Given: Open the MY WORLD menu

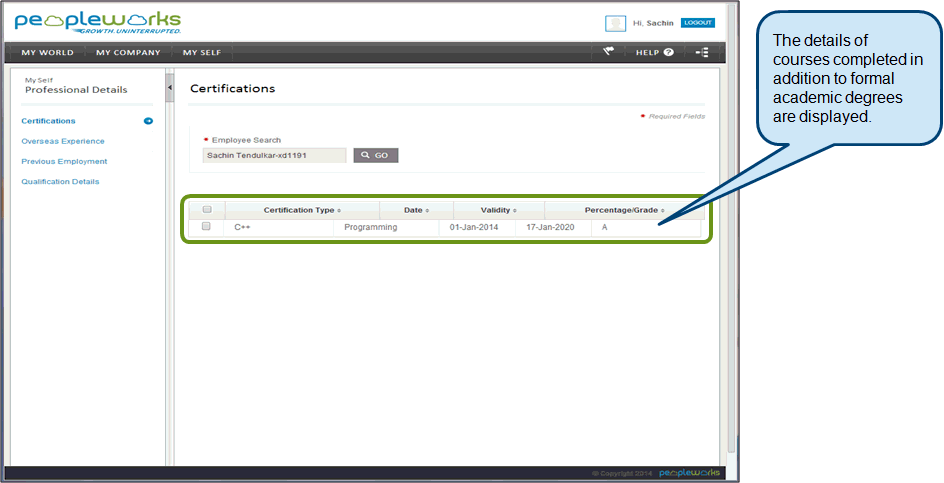Looking at the screenshot, I should pyautogui.click(x=47, y=52).
